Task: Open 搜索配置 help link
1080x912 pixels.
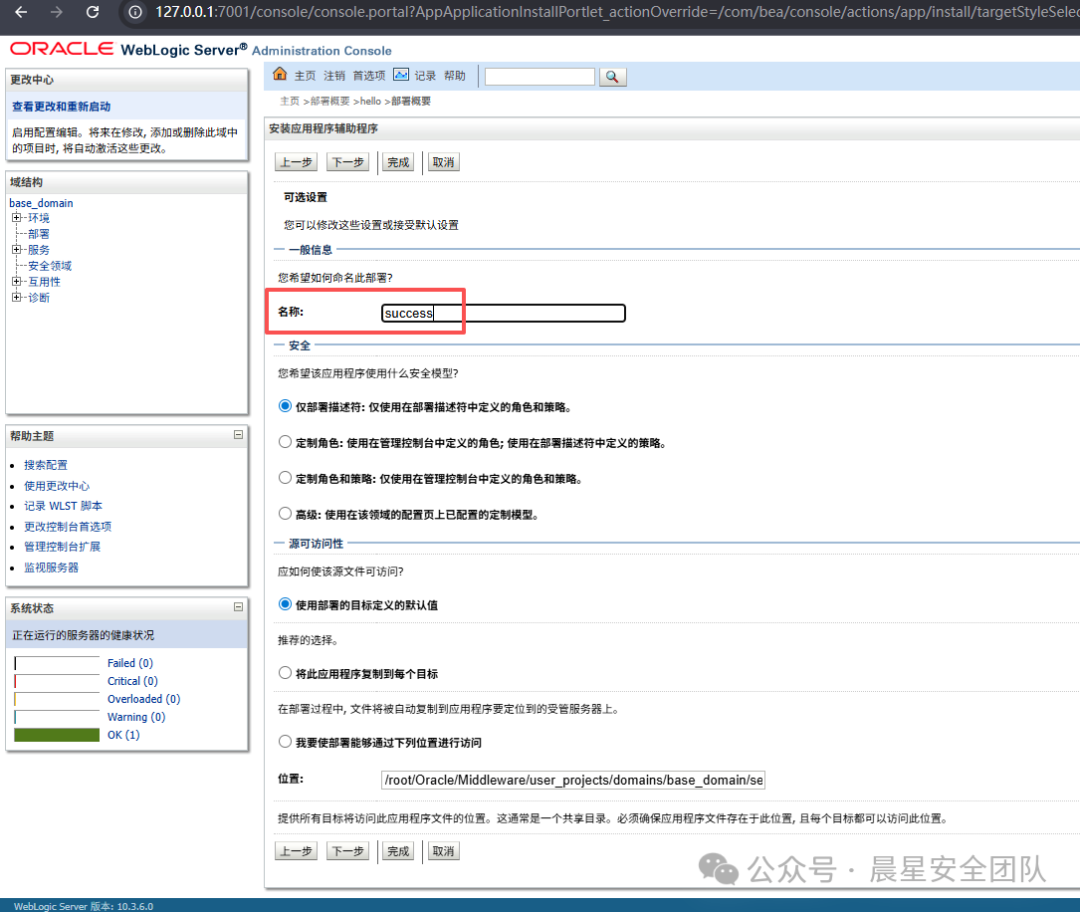Action: pos(46,465)
